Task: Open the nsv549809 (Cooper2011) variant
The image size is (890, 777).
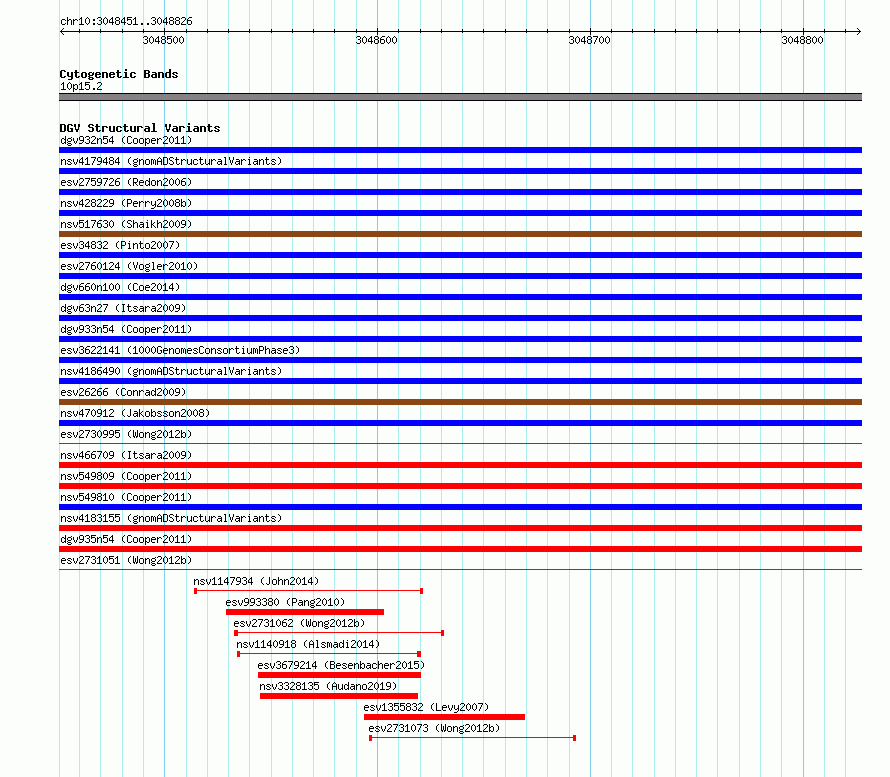Action: click(126, 476)
